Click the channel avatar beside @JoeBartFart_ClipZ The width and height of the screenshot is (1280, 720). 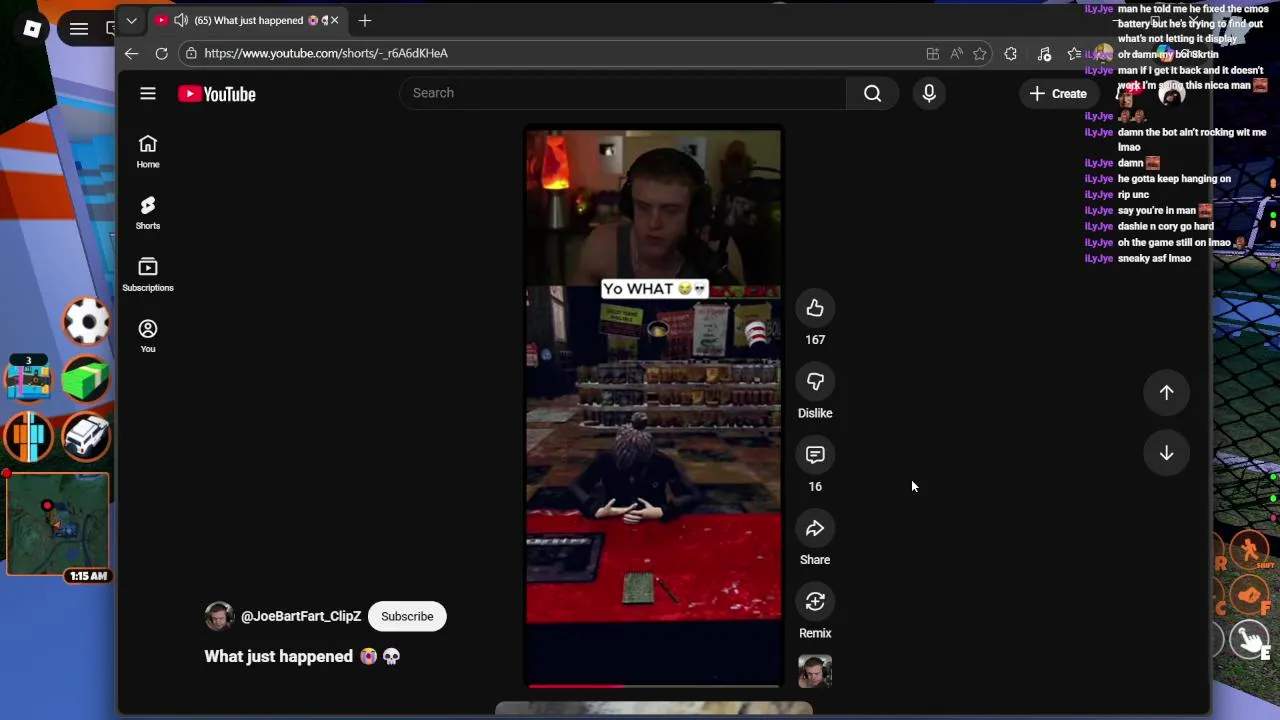(x=219, y=616)
